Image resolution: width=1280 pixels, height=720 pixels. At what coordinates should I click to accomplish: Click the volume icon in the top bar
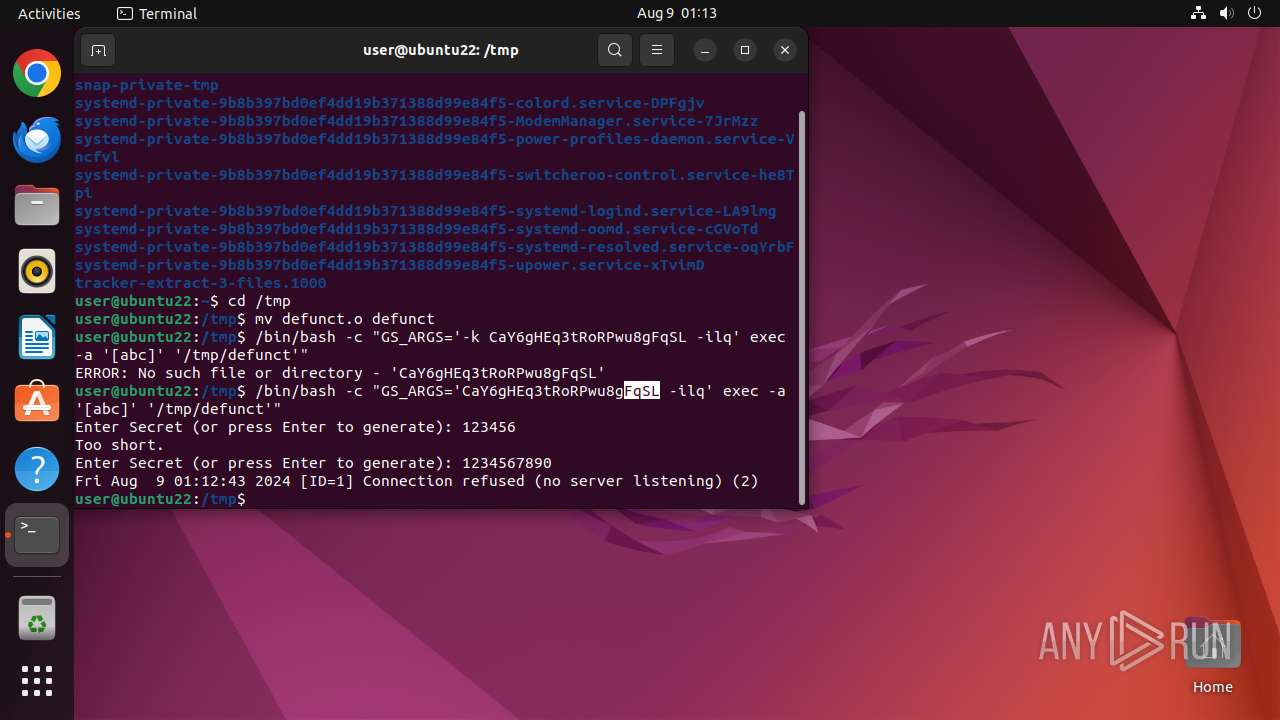[x=1227, y=13]
